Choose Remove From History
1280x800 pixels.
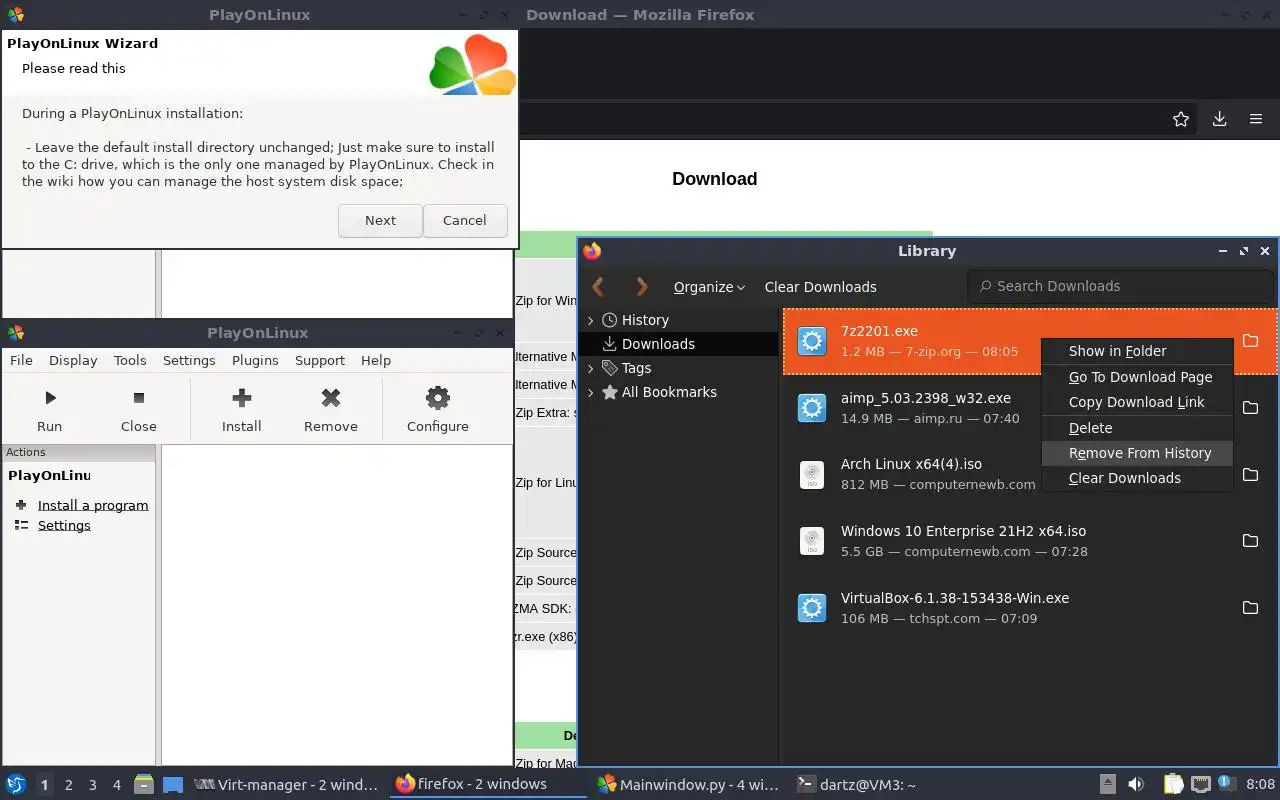point(1137,453)
